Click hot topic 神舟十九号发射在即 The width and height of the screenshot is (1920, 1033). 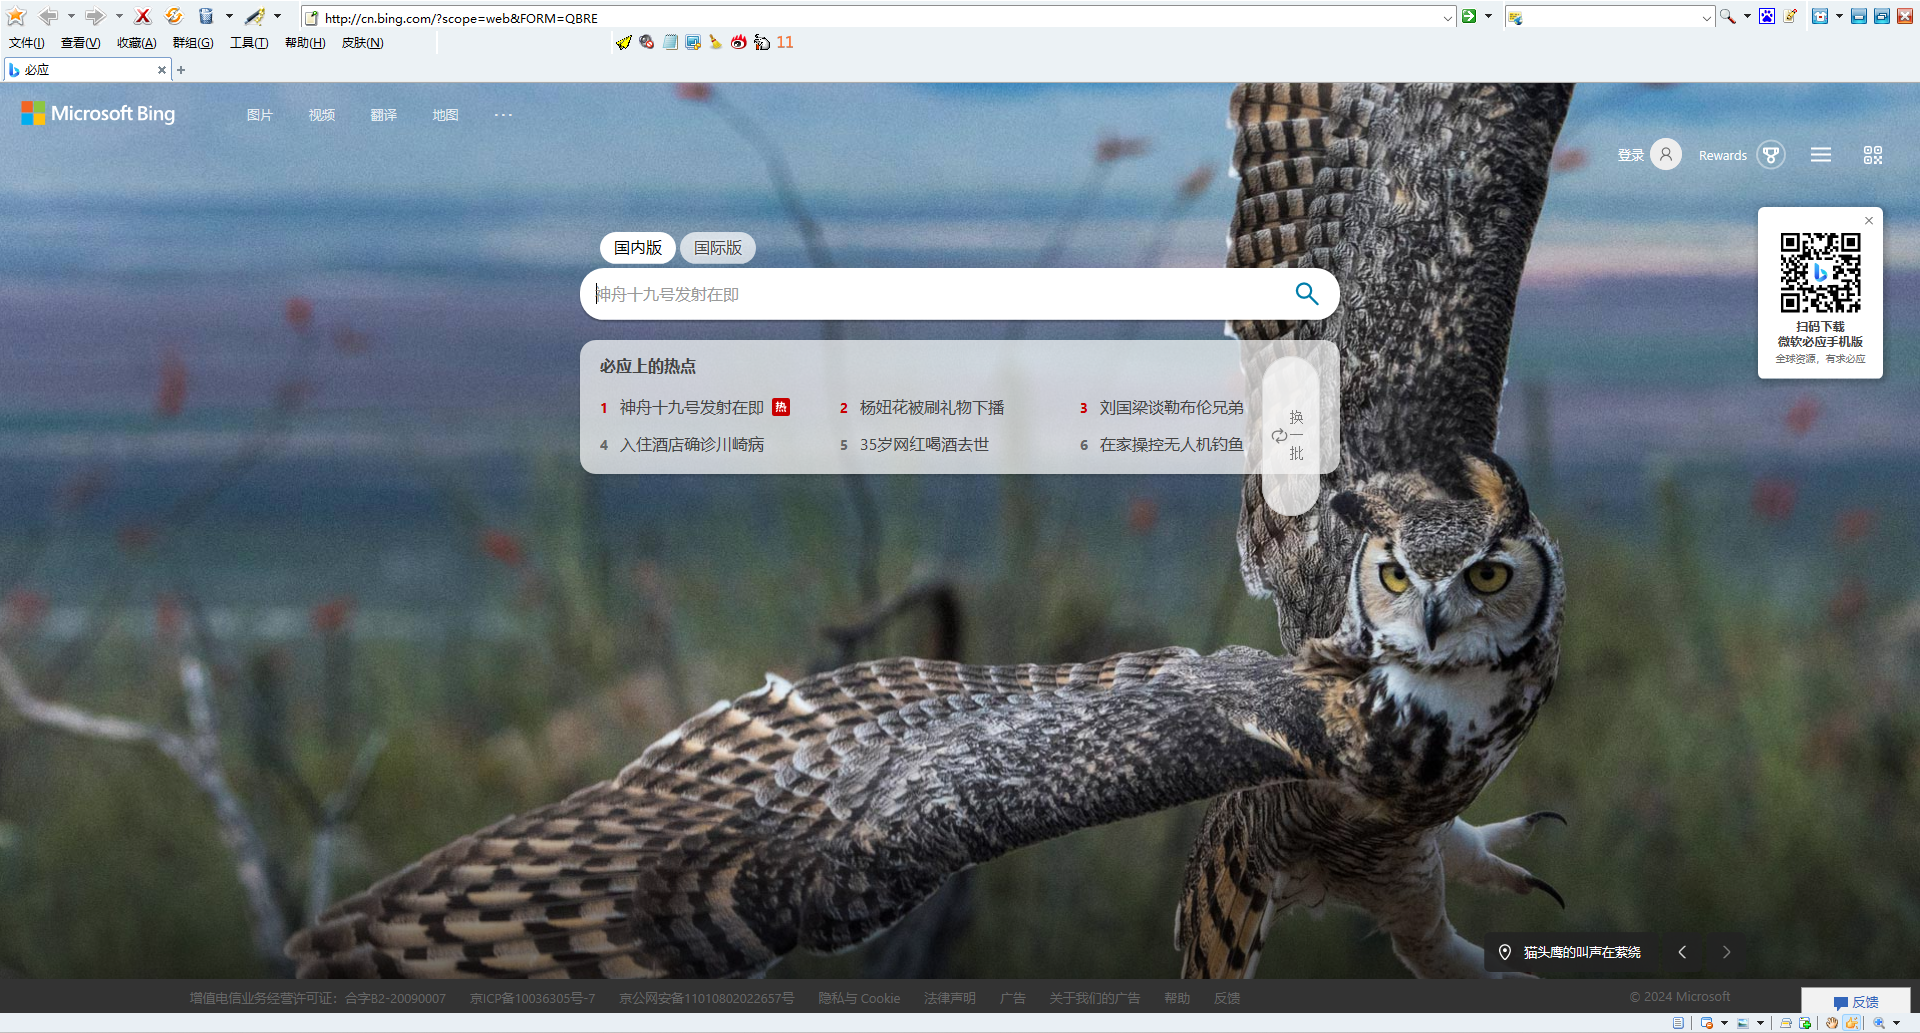692,408
